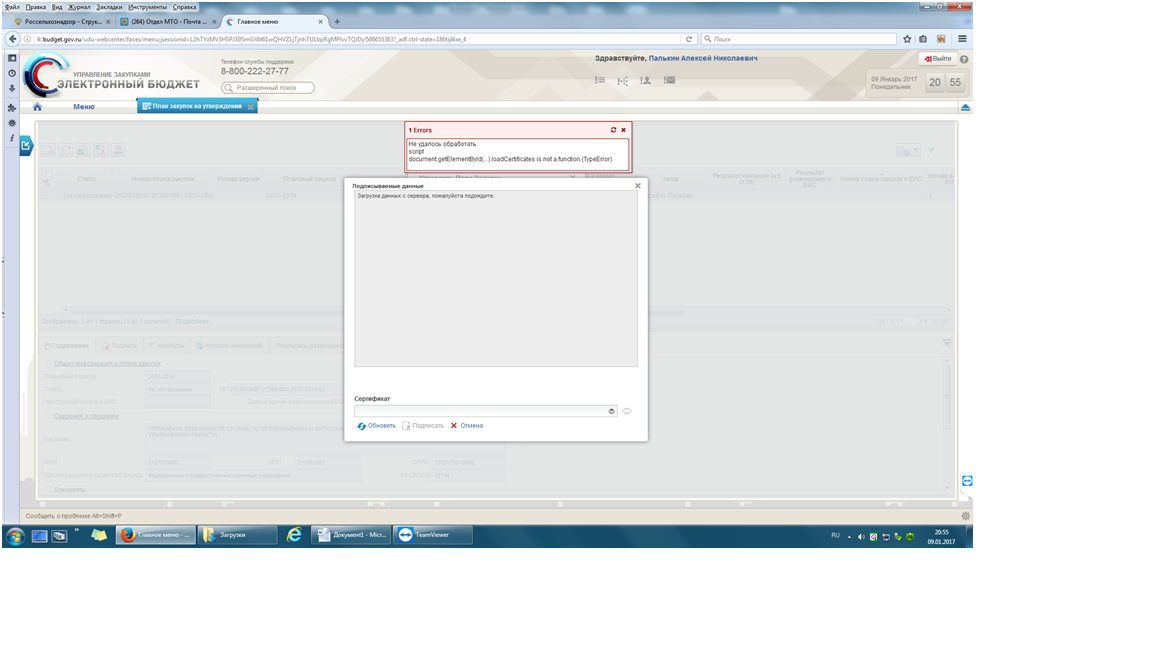The width and height of the screenshot is (1152, 648).
Task: Open the Сертификат dropdown list
Action: pyautogui.click(x=611, y=411)
